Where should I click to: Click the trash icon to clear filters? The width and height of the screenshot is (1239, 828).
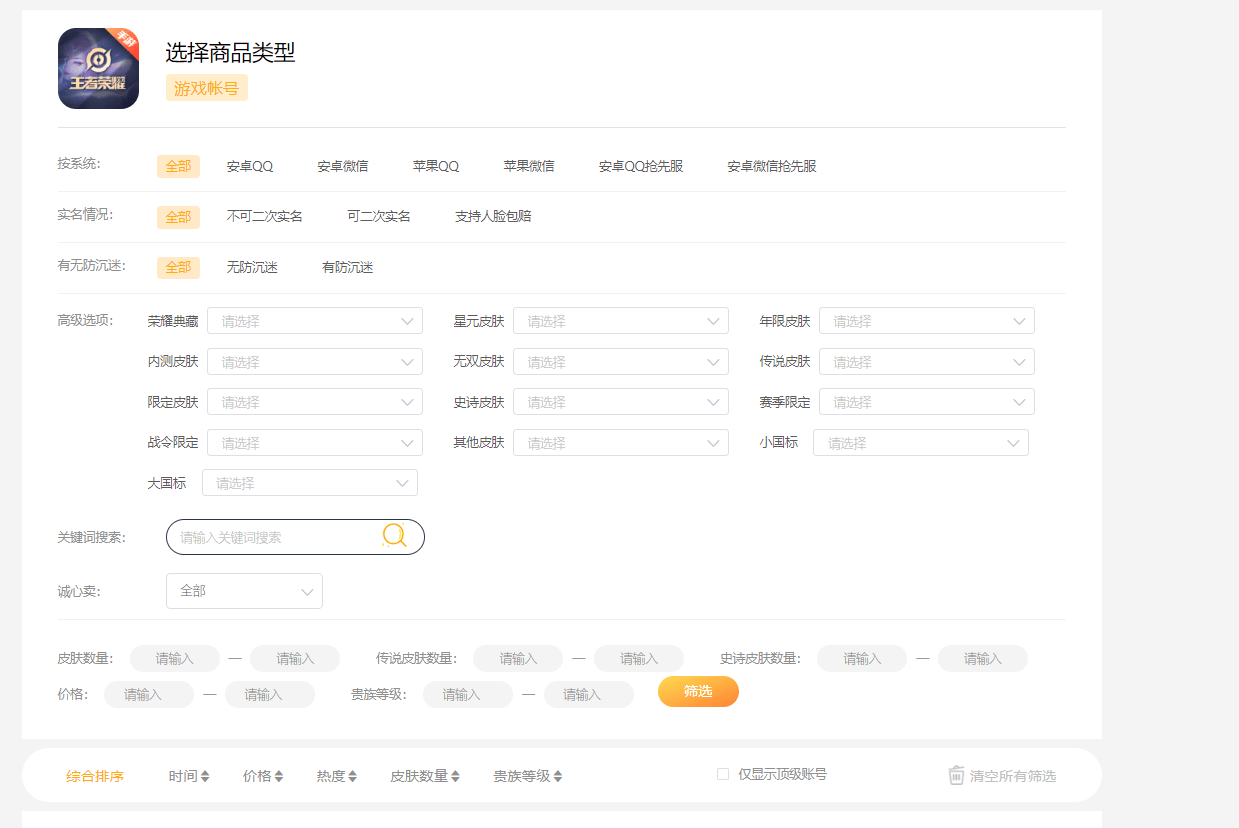[x=956, y=775]
